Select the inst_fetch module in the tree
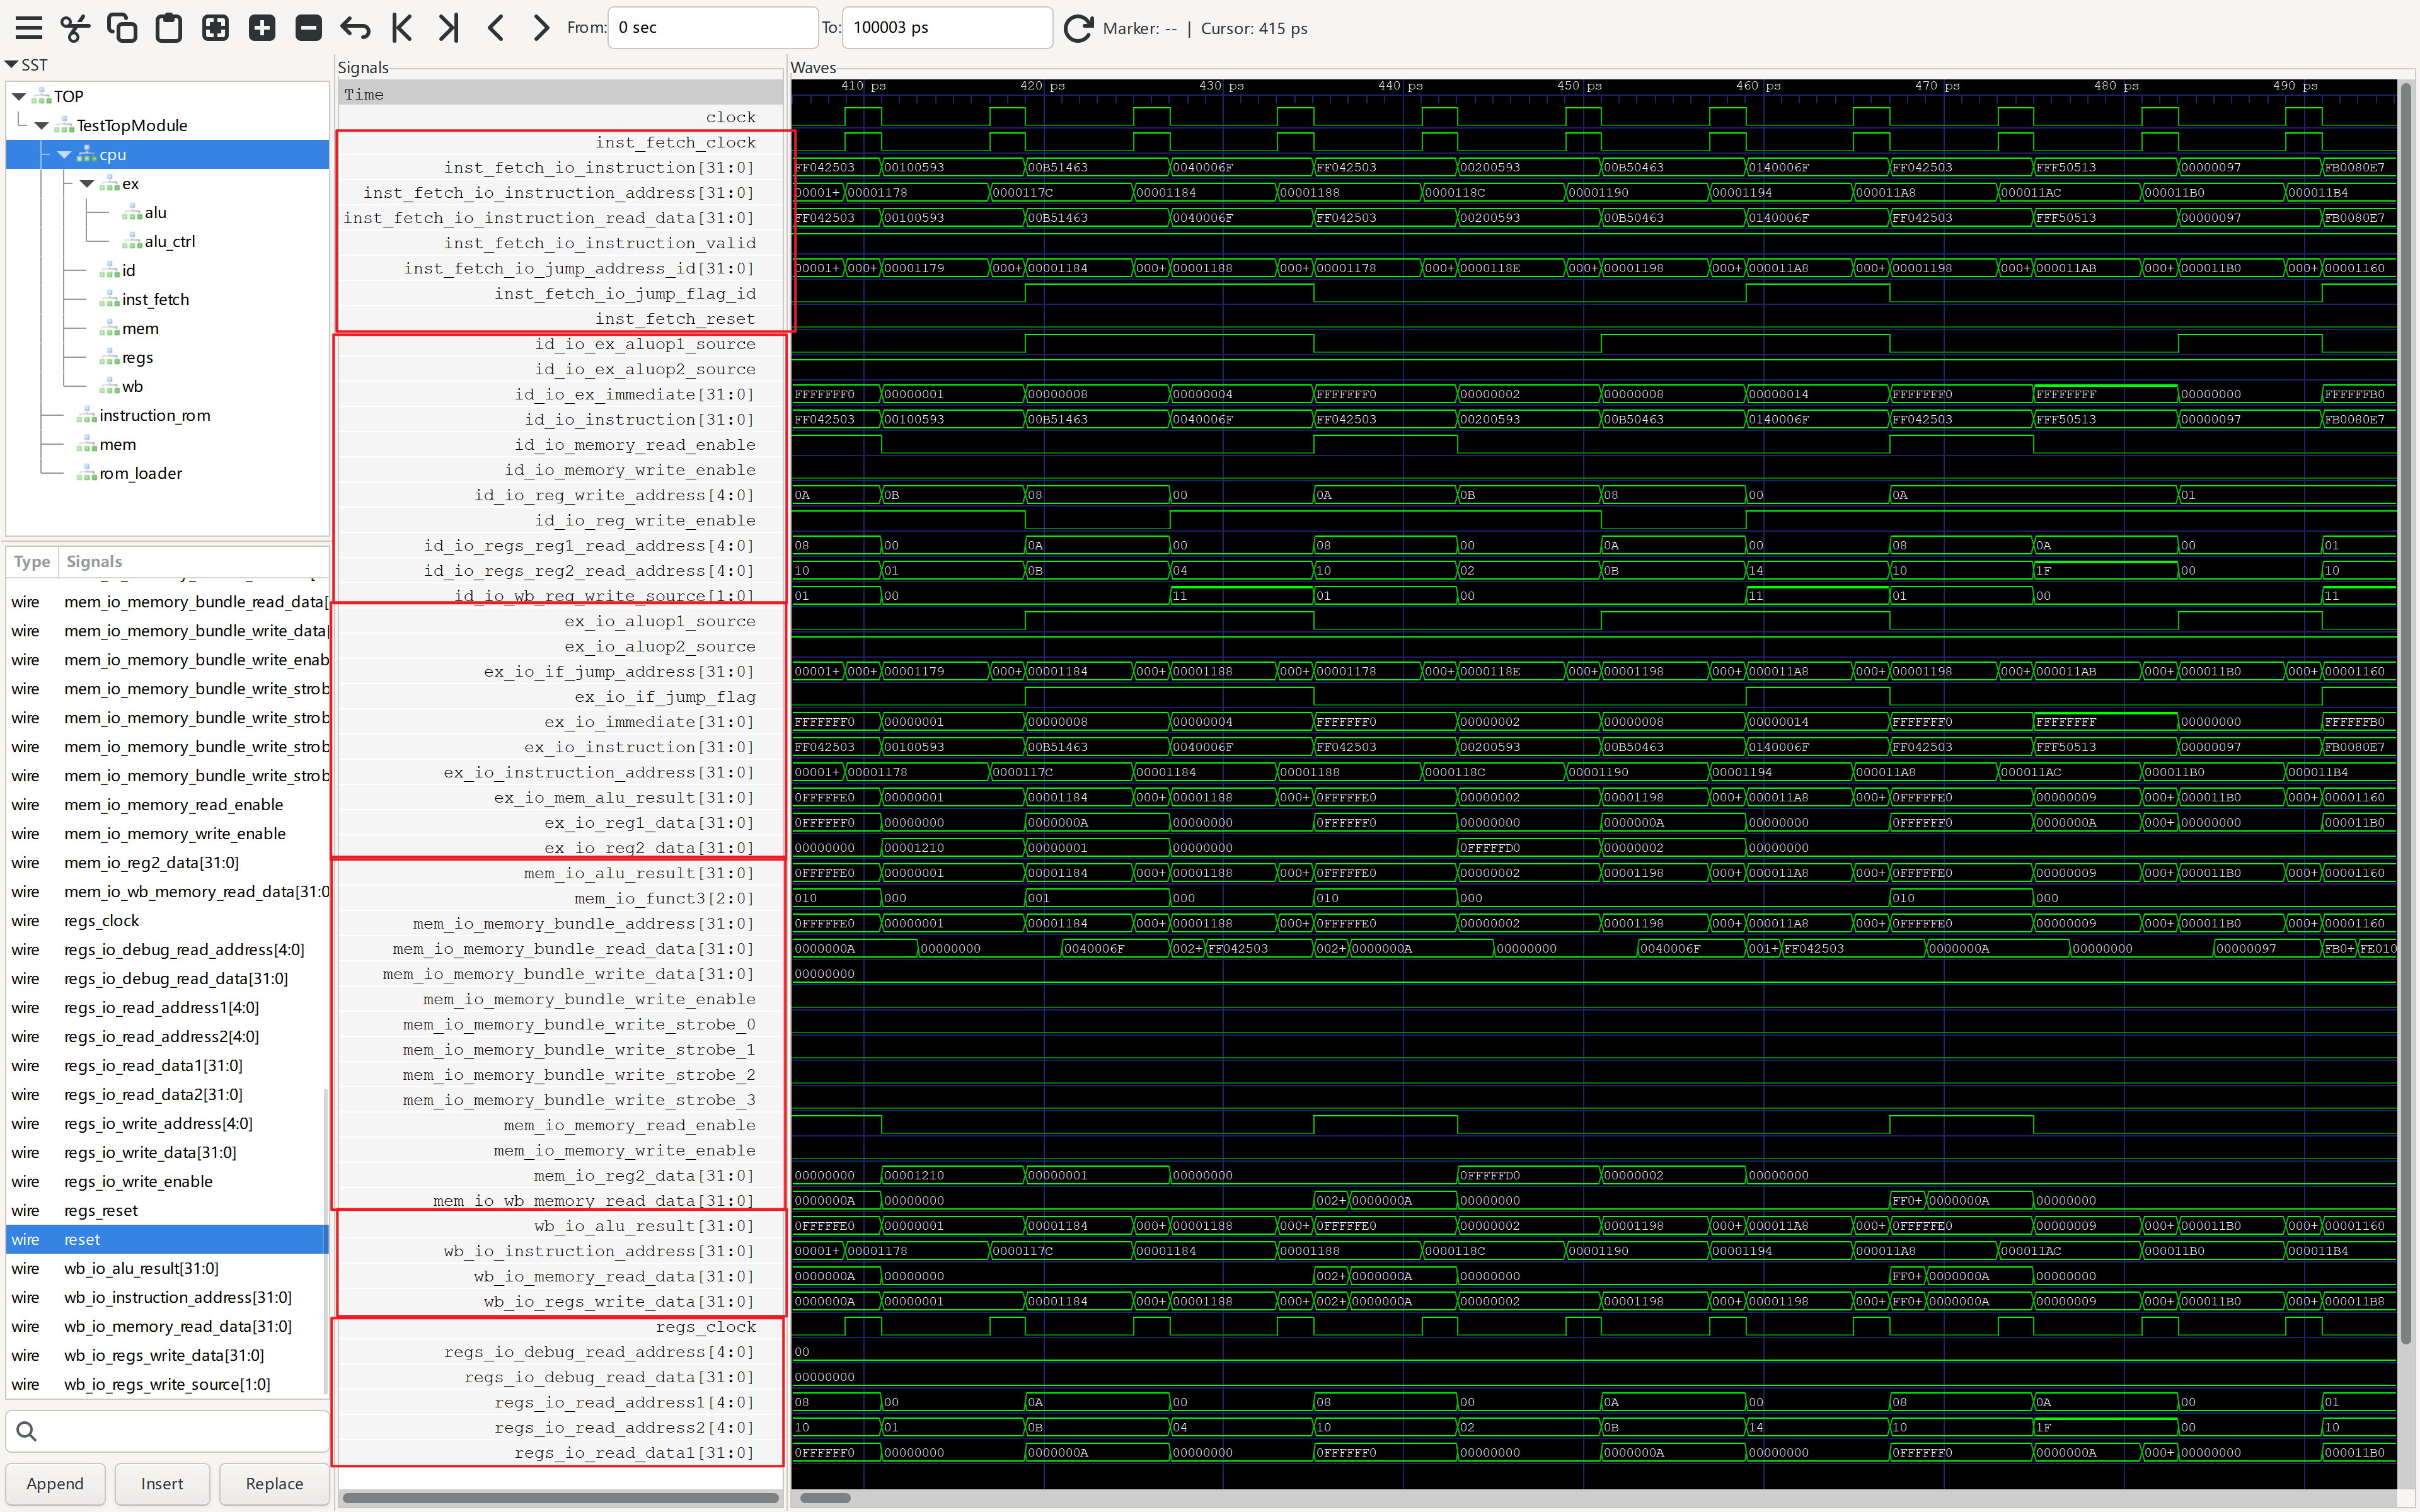The height and width of the screenshot is (1512, 2420). coord(155,299)
